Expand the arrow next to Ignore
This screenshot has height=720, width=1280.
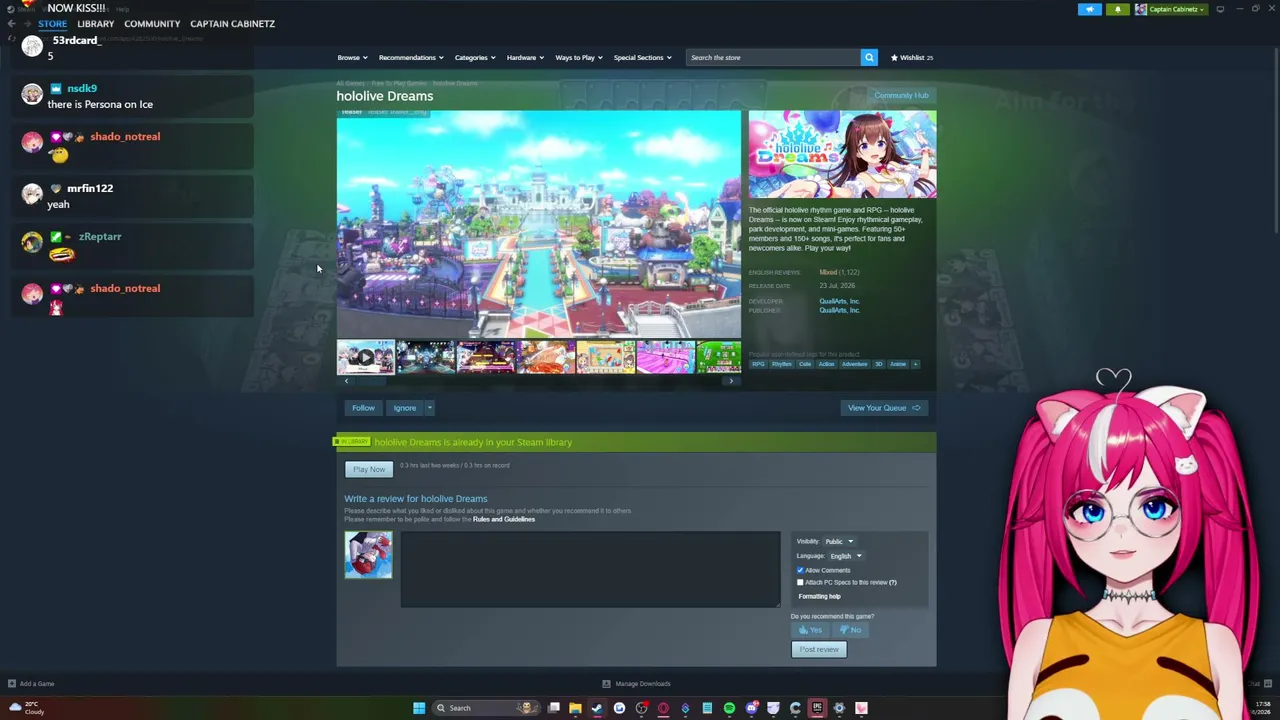[429, 408]
